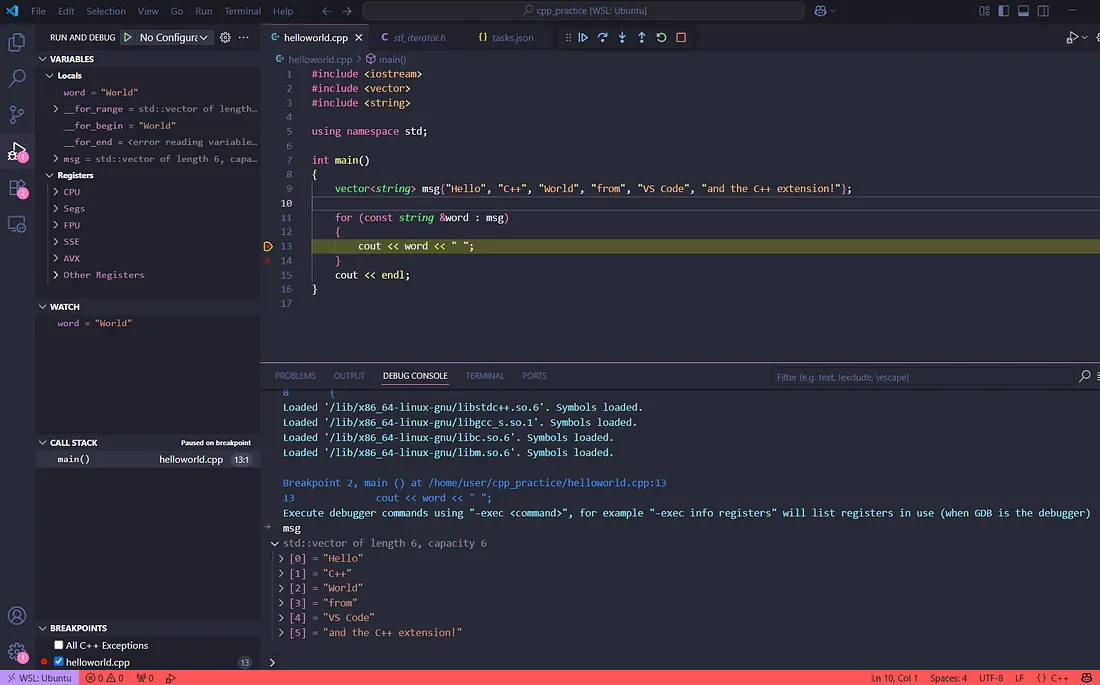Click the title bar search box
The height and width of the screenshot is (685, 1100).
(583, 11)
